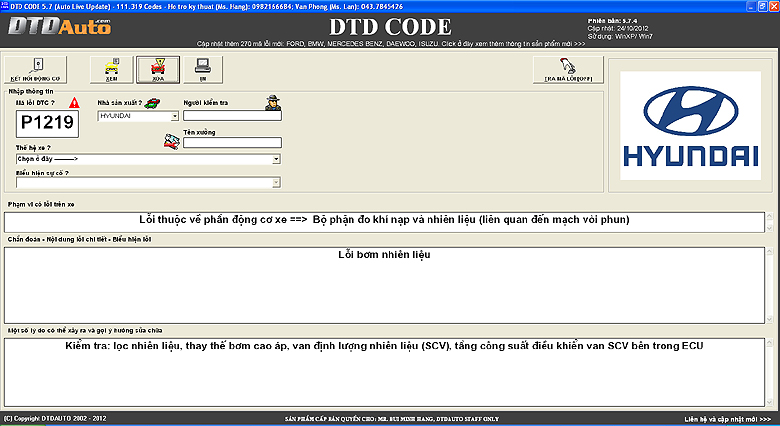The image size is (780, 426).
Task: Expand the Biểu hiện sự cố dropdown
Action: 276,183
